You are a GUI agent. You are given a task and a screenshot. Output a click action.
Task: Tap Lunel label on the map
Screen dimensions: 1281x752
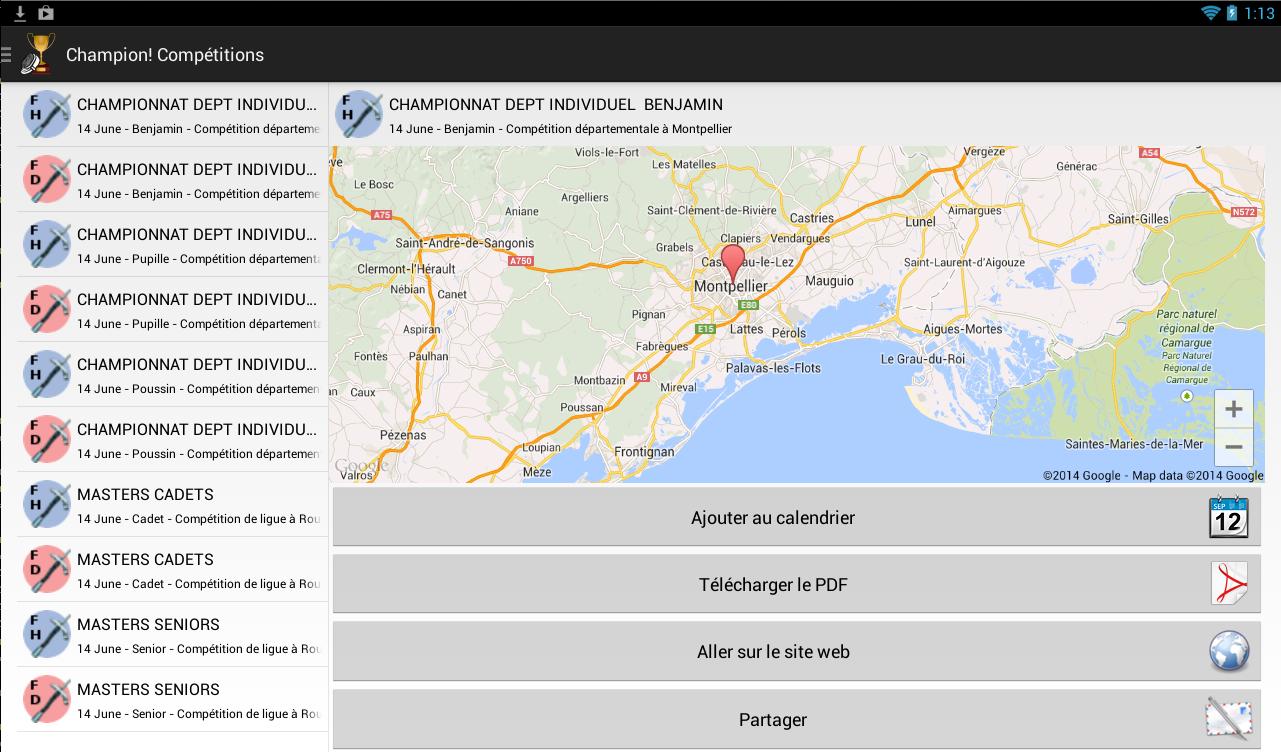tap(920, 222)
